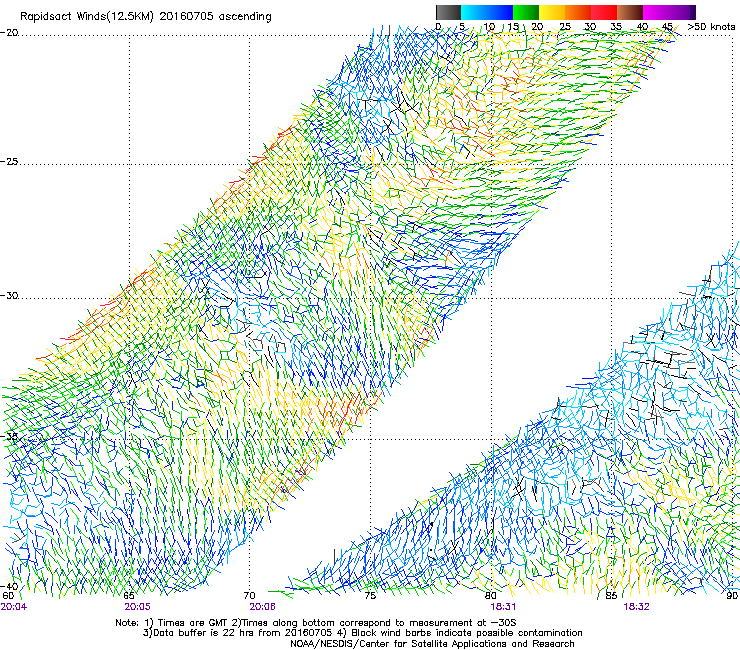Select the yellow 20-25 knots legend swatch
Viewport: 740px width, 650px height.
pyautogui.click(x=552, y=12)
